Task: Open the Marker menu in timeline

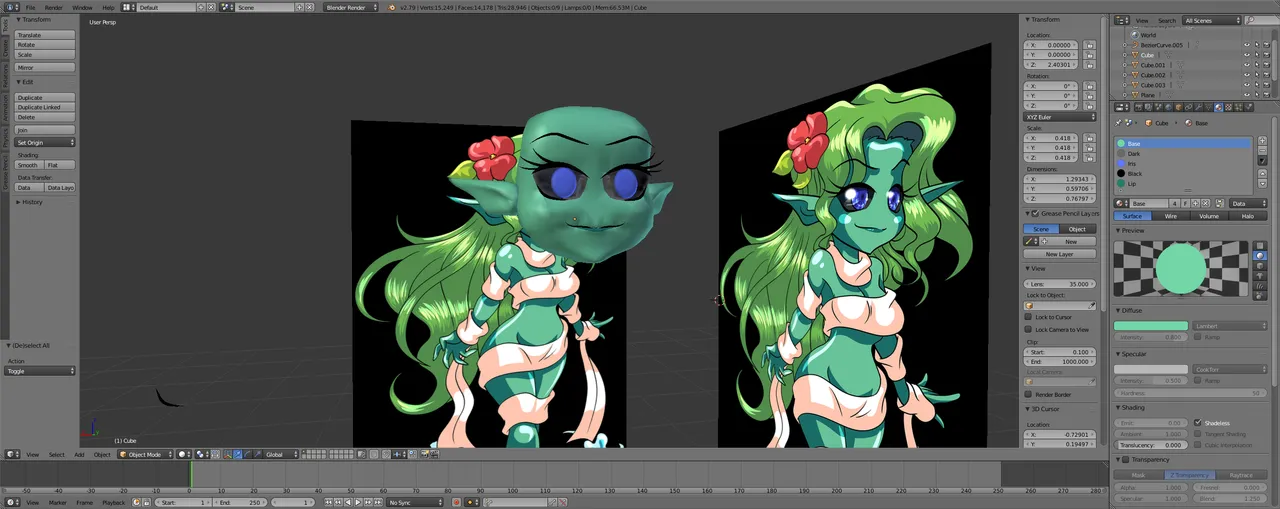Action: [x=58, y=502]
